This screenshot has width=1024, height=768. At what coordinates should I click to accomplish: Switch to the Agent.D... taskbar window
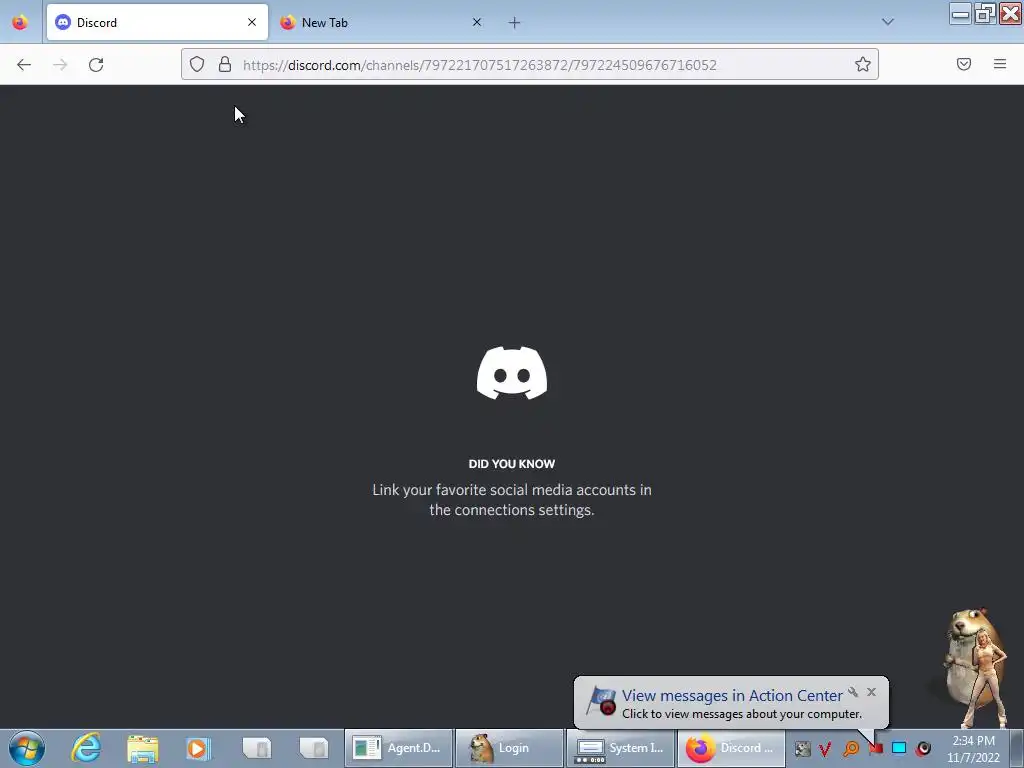[398, 748]
